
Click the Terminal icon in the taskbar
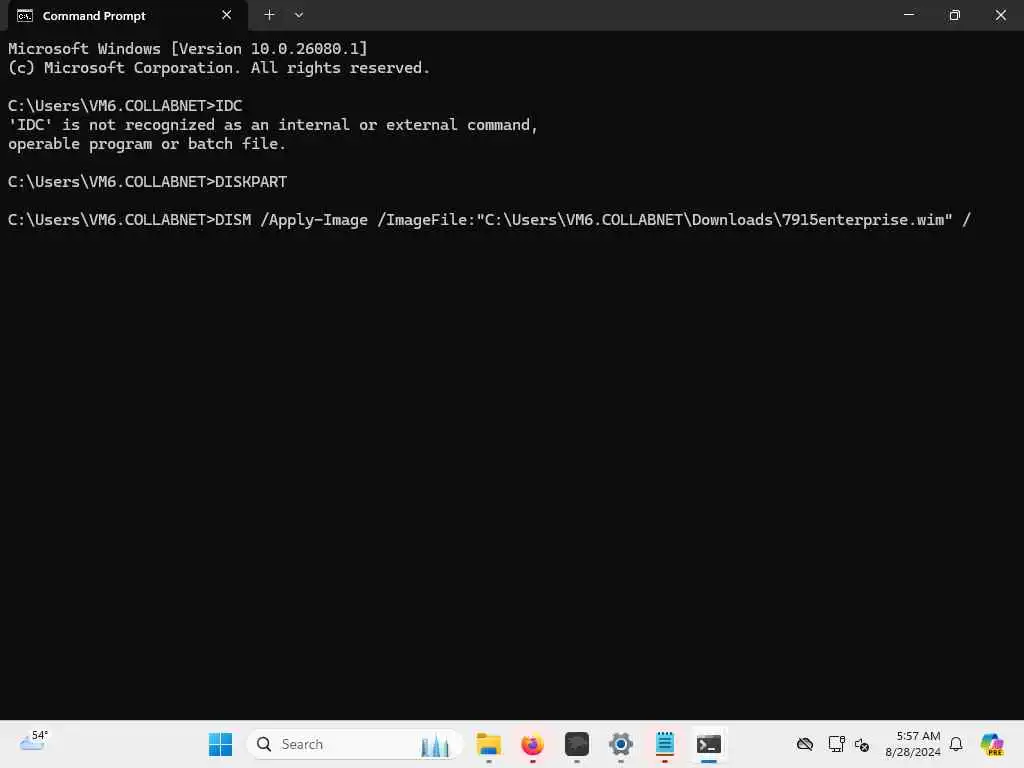pos(709,744)
